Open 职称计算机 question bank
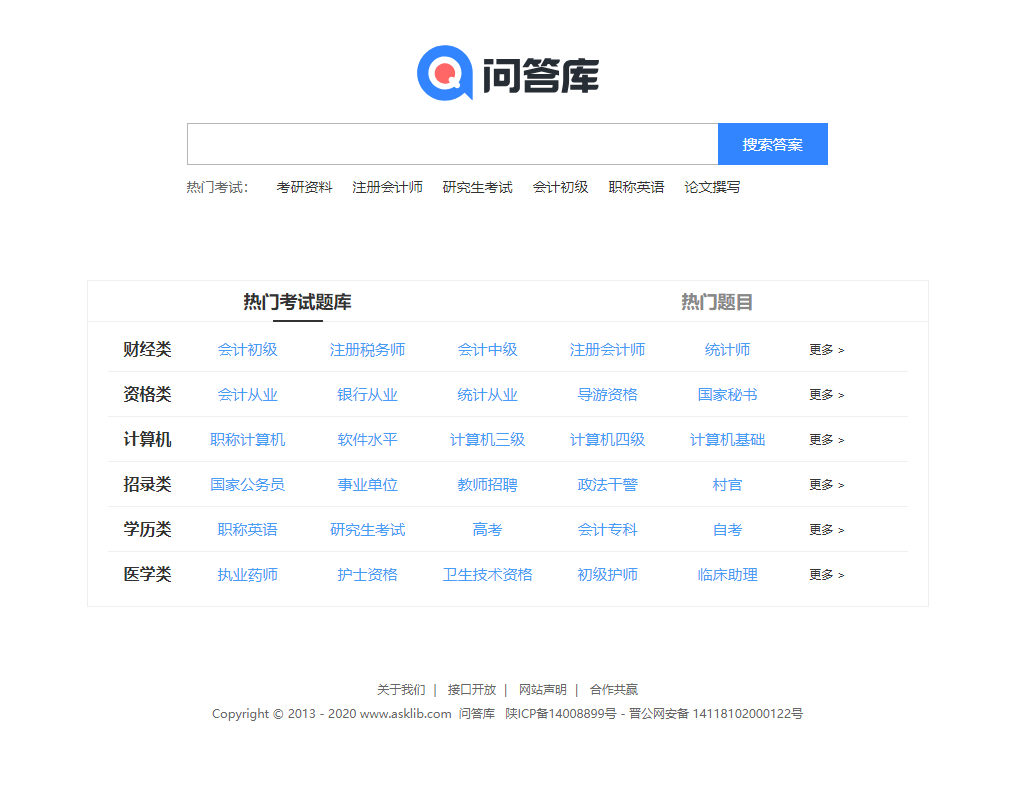Image resolution: width=1035 pixels, height=786 pixels. (248, 440)
